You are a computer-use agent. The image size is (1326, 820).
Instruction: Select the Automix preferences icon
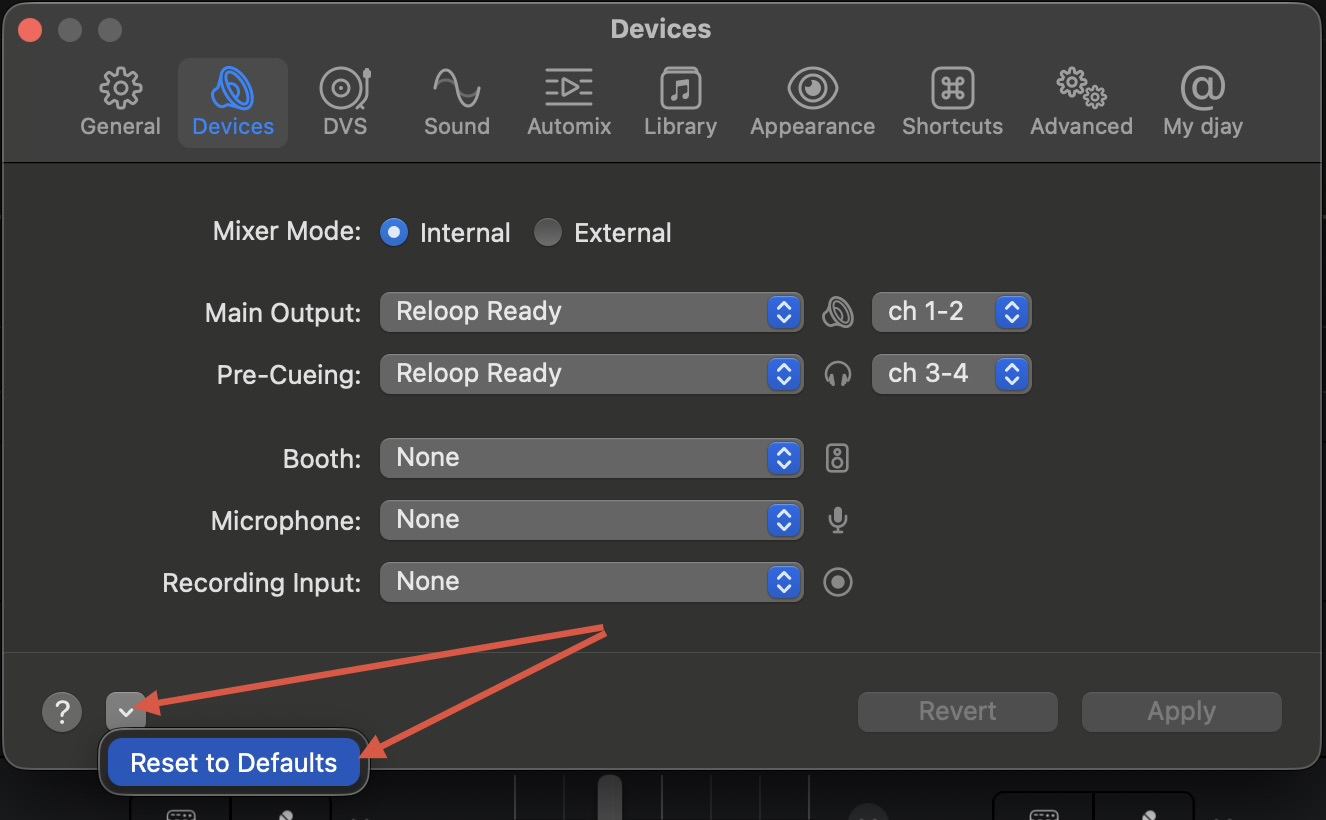pyautogui.click(x=569, y=103)
